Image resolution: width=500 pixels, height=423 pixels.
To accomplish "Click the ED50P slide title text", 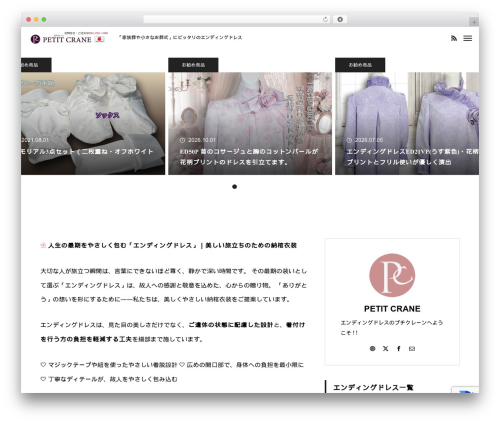I will coord(249,157).
